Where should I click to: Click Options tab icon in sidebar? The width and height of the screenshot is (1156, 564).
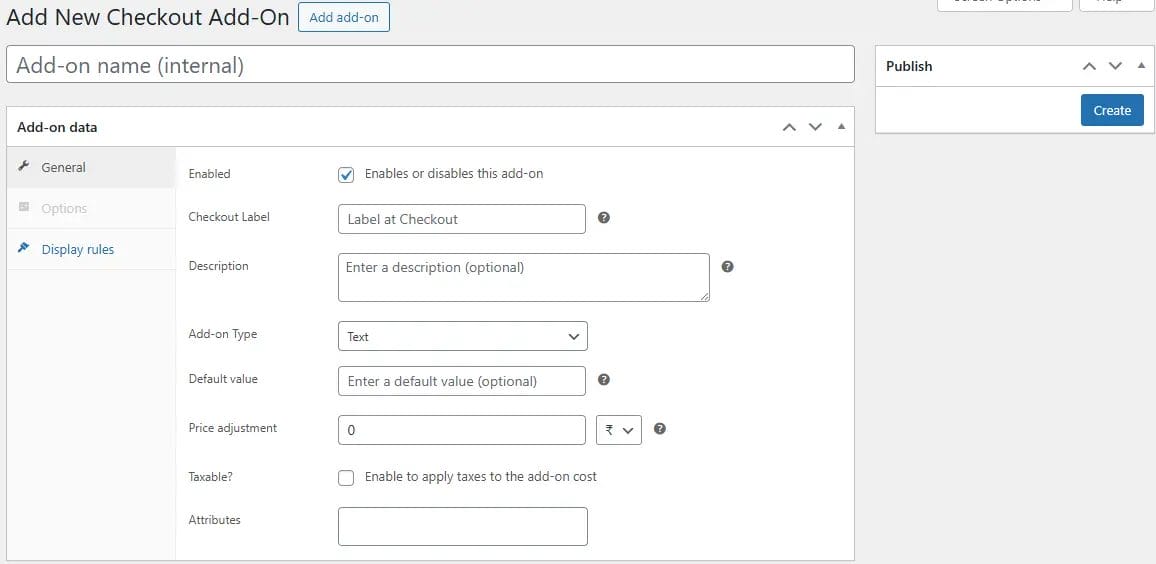(x=24, y=207)
